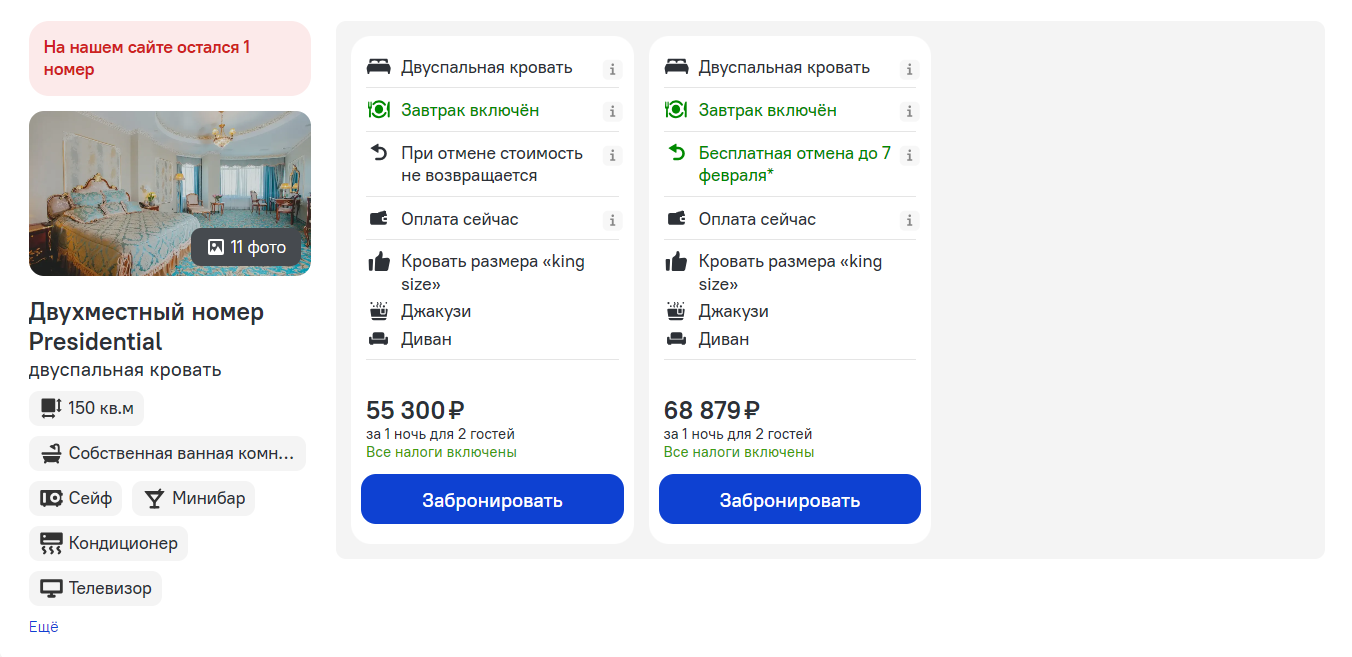
Task: Click the refund arrow icon next to cancellation policy
Action: 379,154
